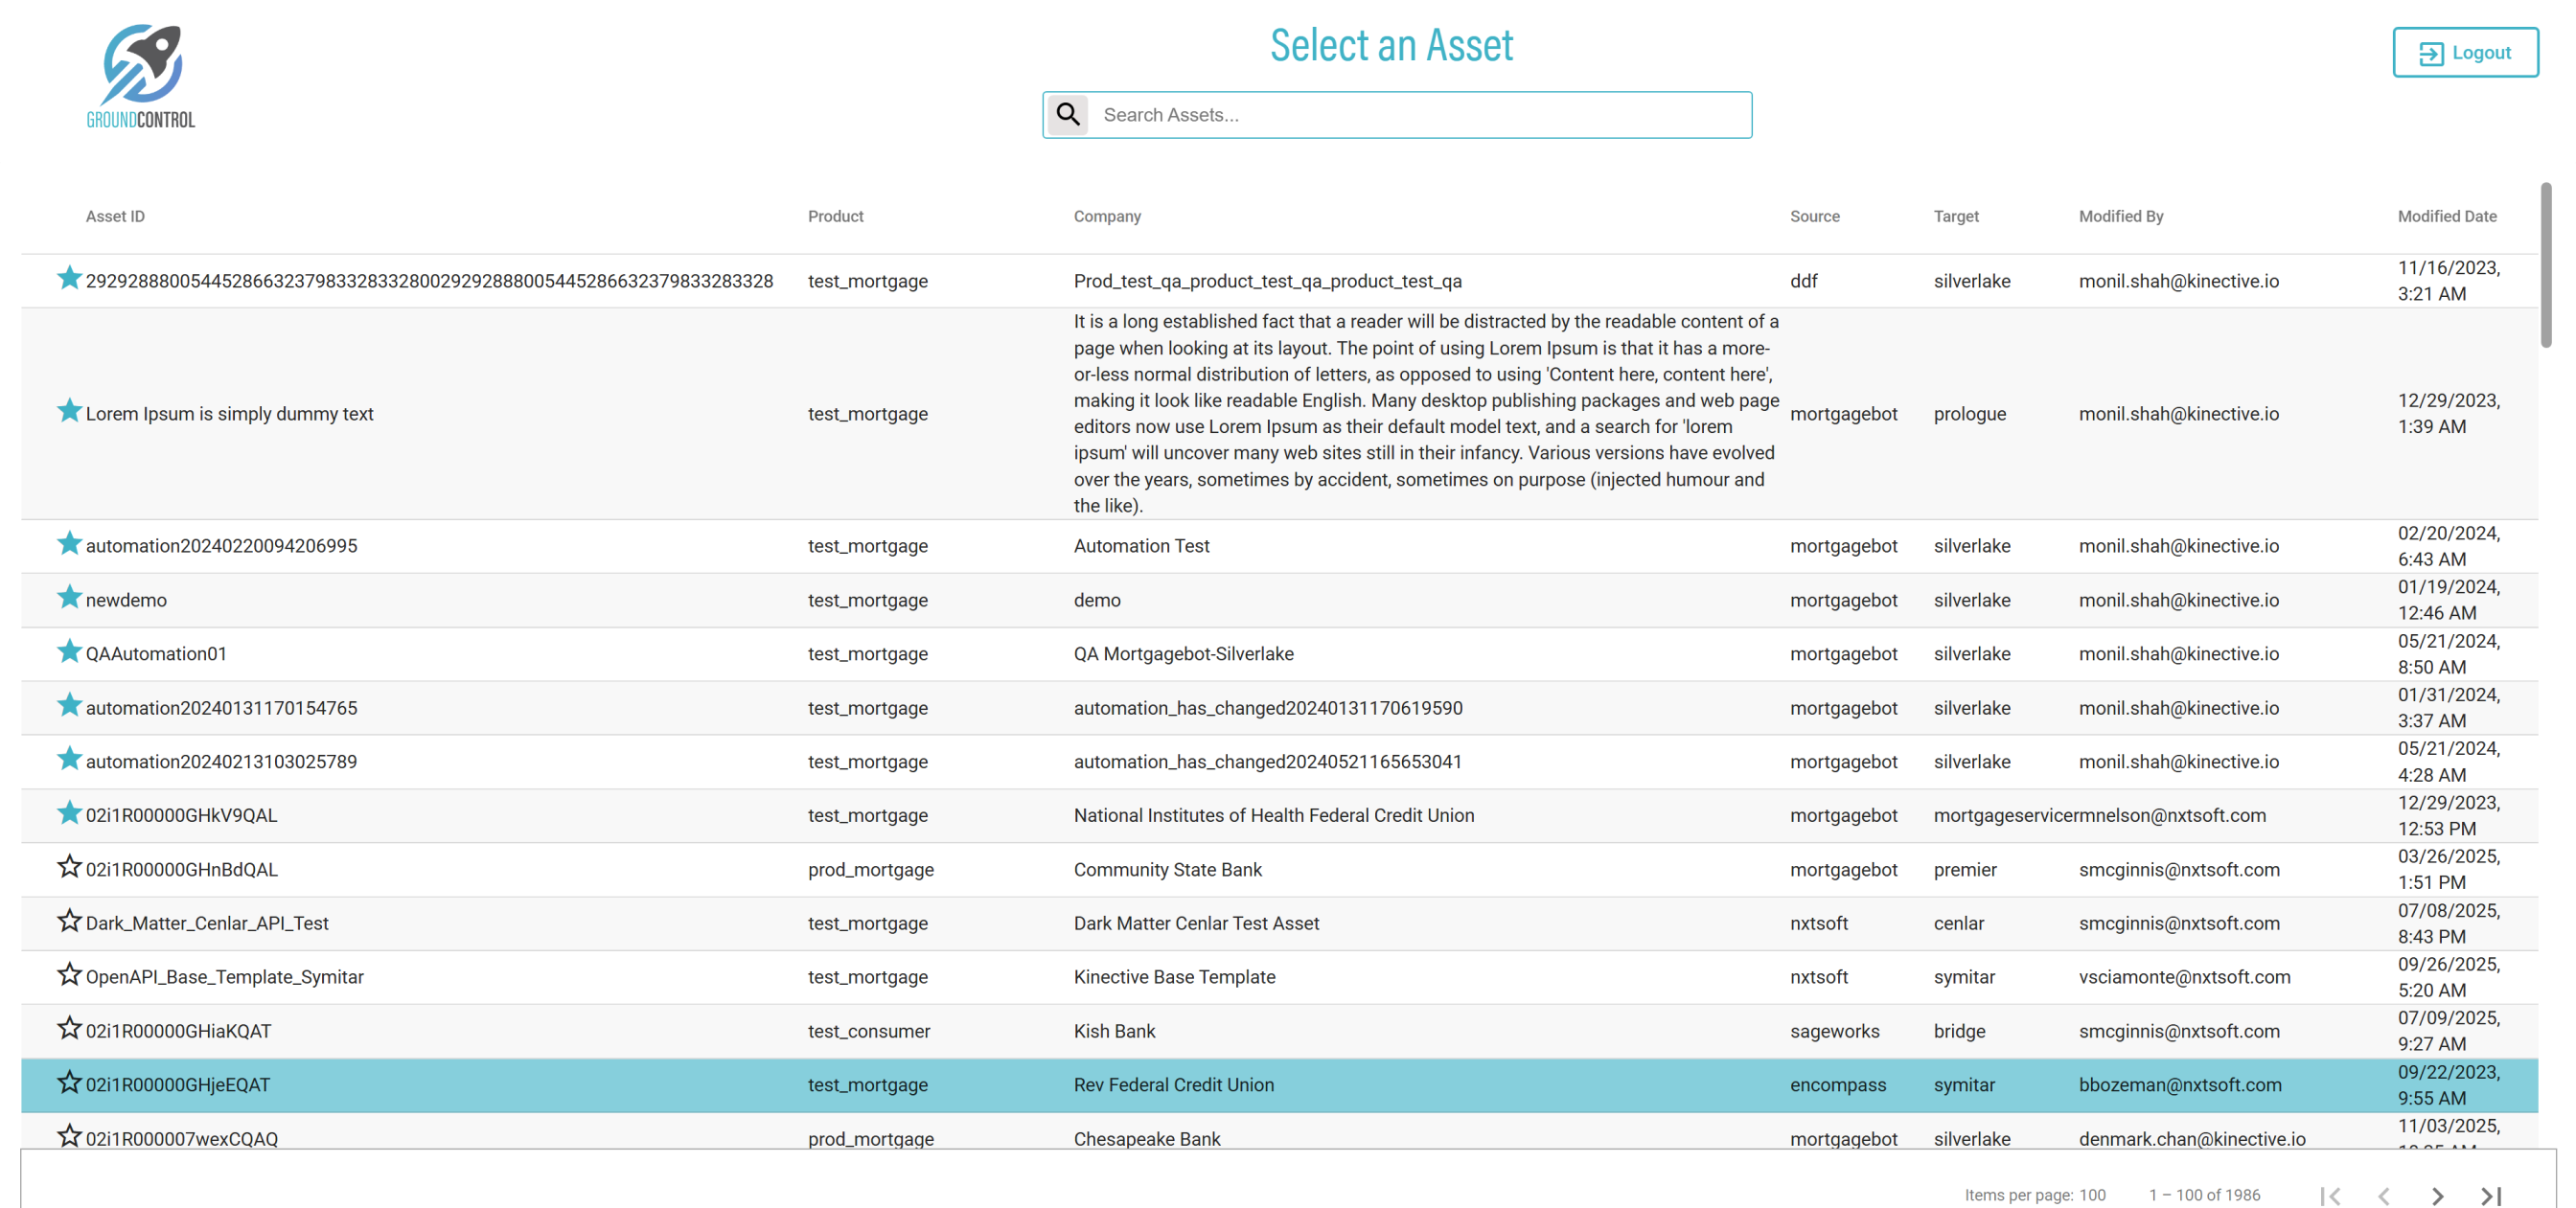Viewport: 2576px width, 1208px height.
Task: Jump to first page arrow
Action: (x=2329, y=1195)
